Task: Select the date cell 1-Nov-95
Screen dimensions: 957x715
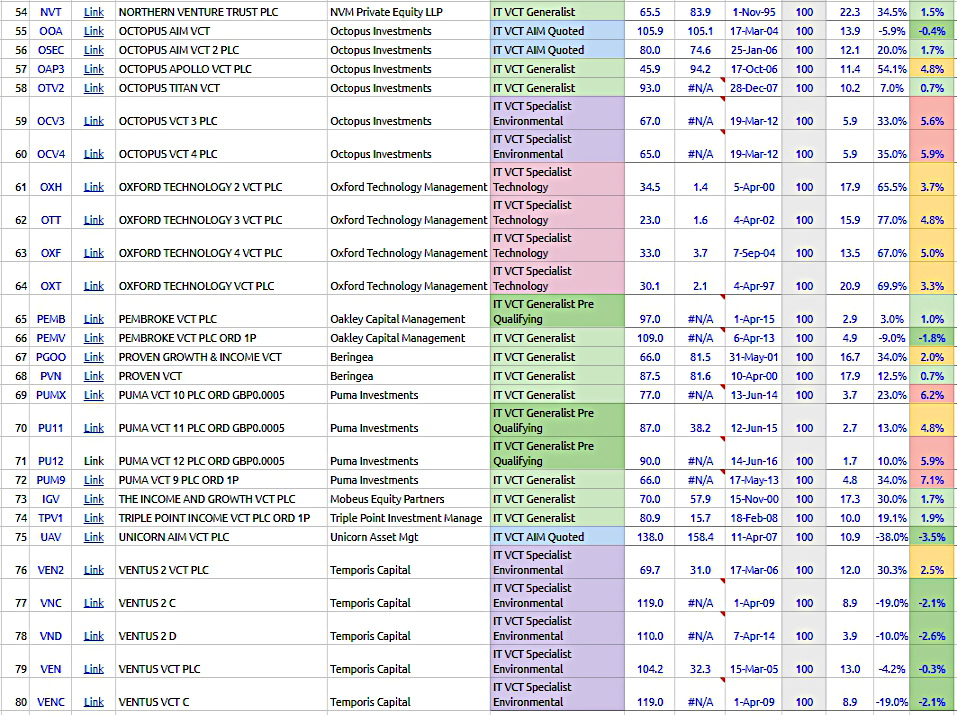Action: [x=754, y=12]
